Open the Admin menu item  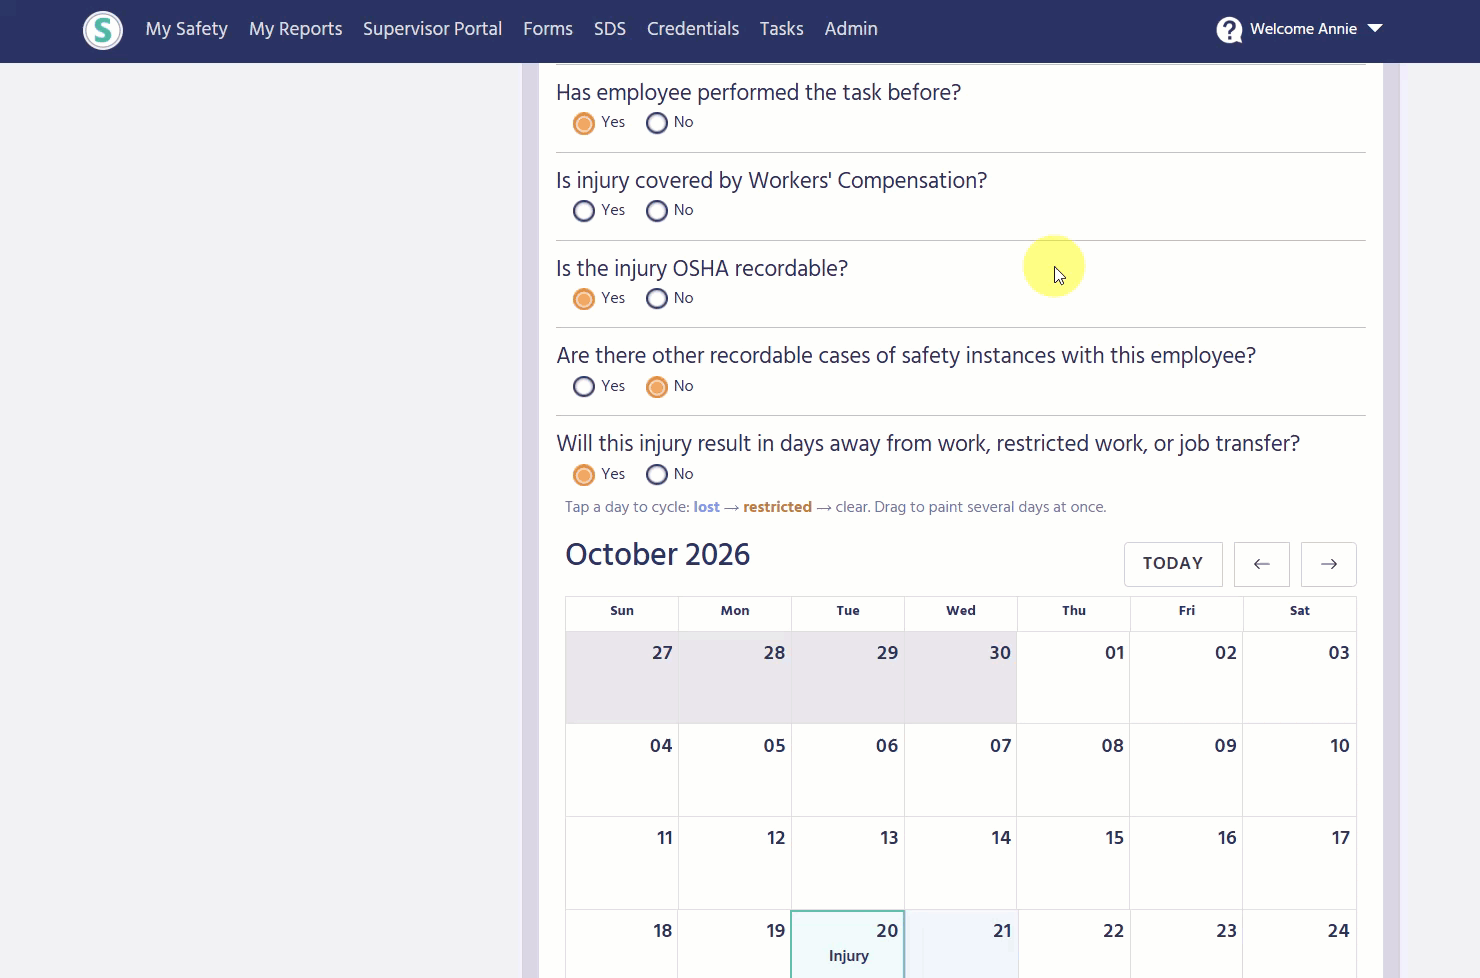click(x=851, y=29)
